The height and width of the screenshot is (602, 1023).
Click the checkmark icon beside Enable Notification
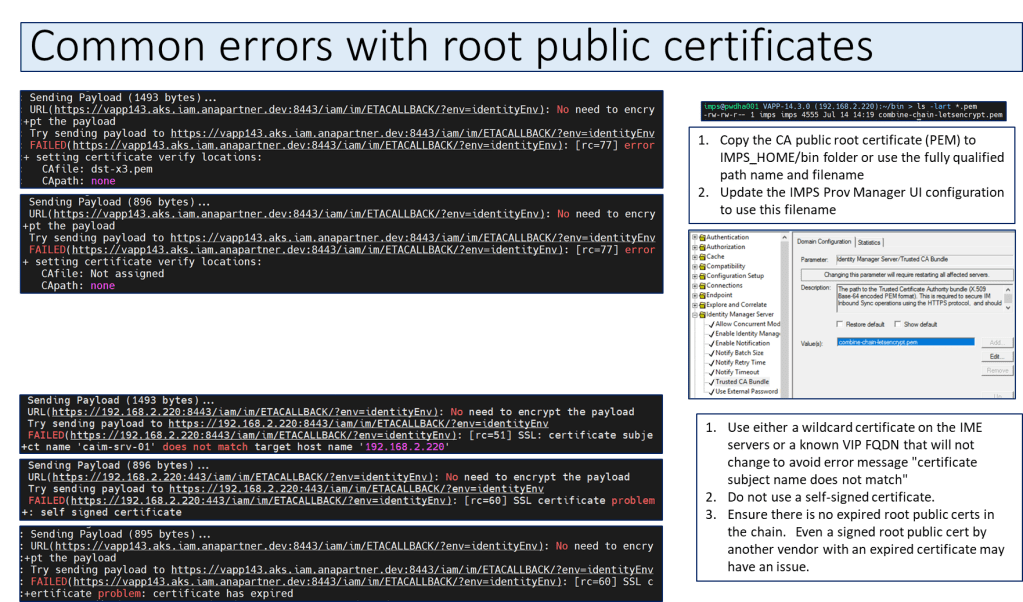pos(711,343)
